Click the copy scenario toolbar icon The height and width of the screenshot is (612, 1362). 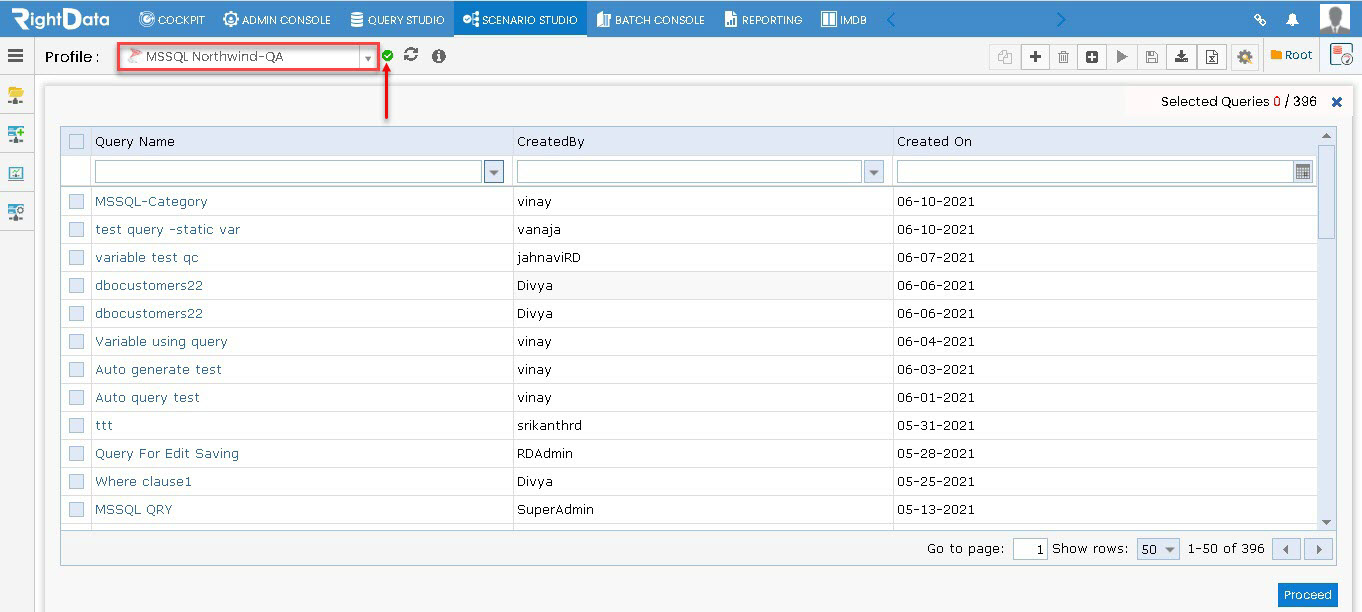coord(1005,57)
